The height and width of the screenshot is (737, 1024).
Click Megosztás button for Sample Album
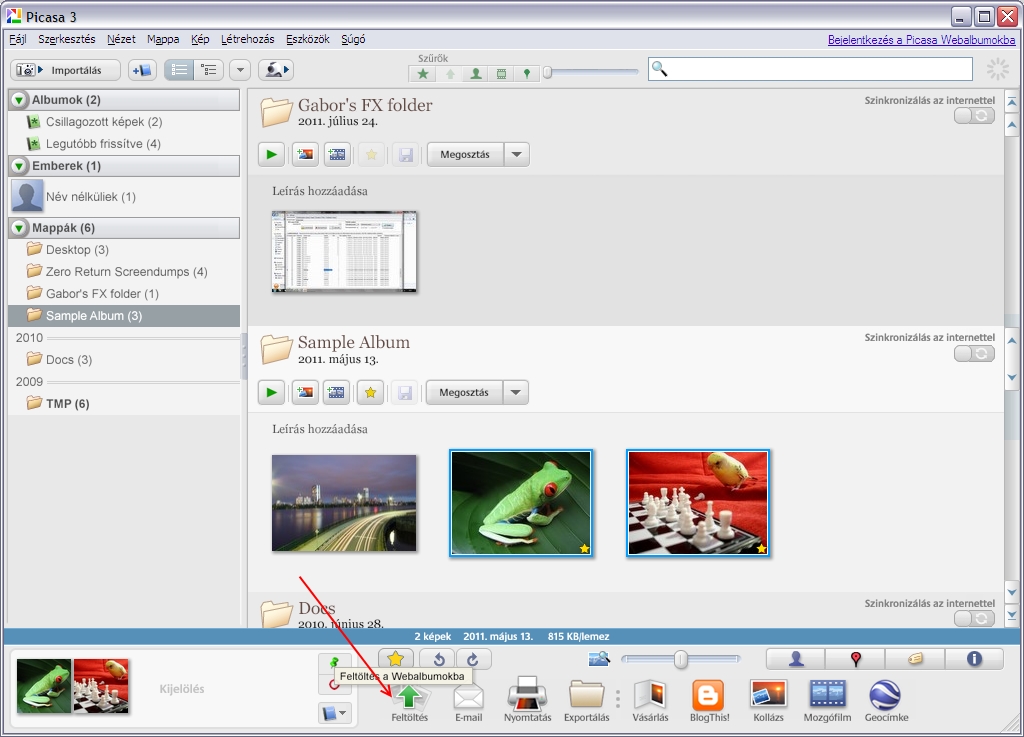tap(464, 392)
